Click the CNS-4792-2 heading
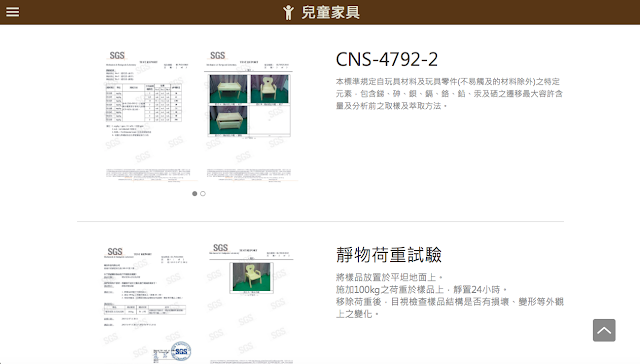640x364 pixels. point(387,60)
